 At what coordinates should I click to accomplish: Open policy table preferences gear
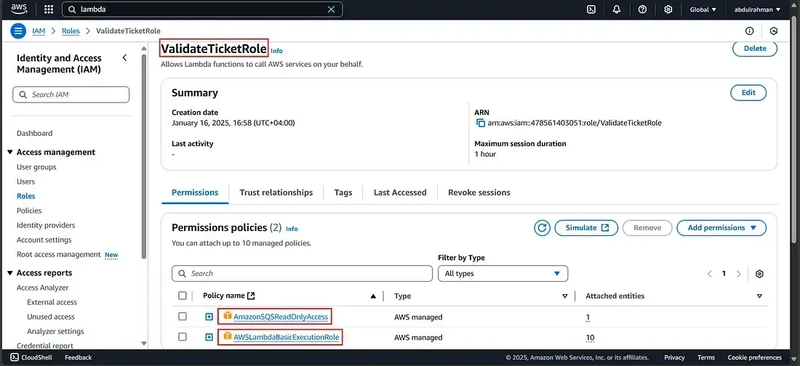759,274
